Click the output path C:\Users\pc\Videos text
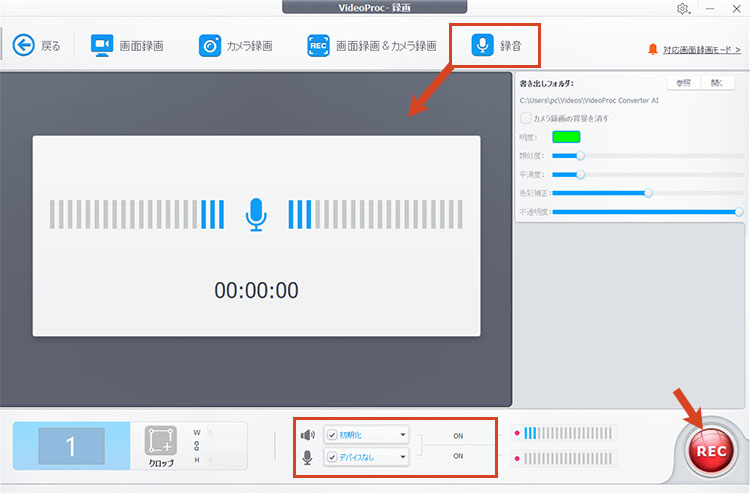Viewport: 750px width, 494px height. pos(589,100)
